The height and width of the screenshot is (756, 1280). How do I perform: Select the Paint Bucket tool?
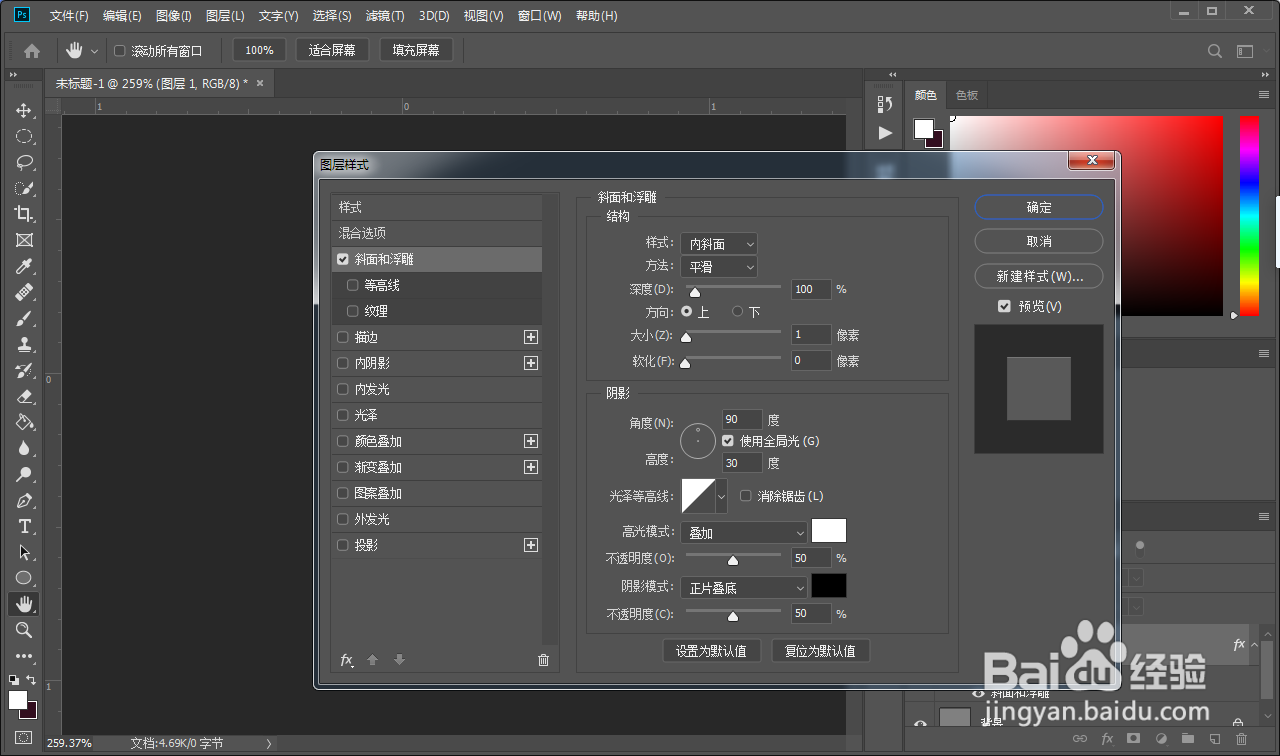click(24, 422)
